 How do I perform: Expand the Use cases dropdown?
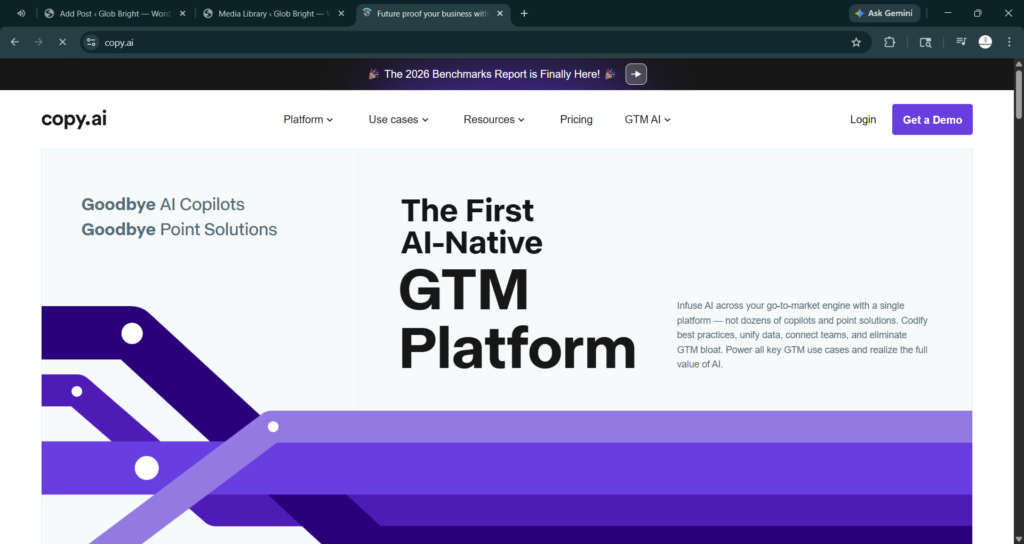point(398,119)
